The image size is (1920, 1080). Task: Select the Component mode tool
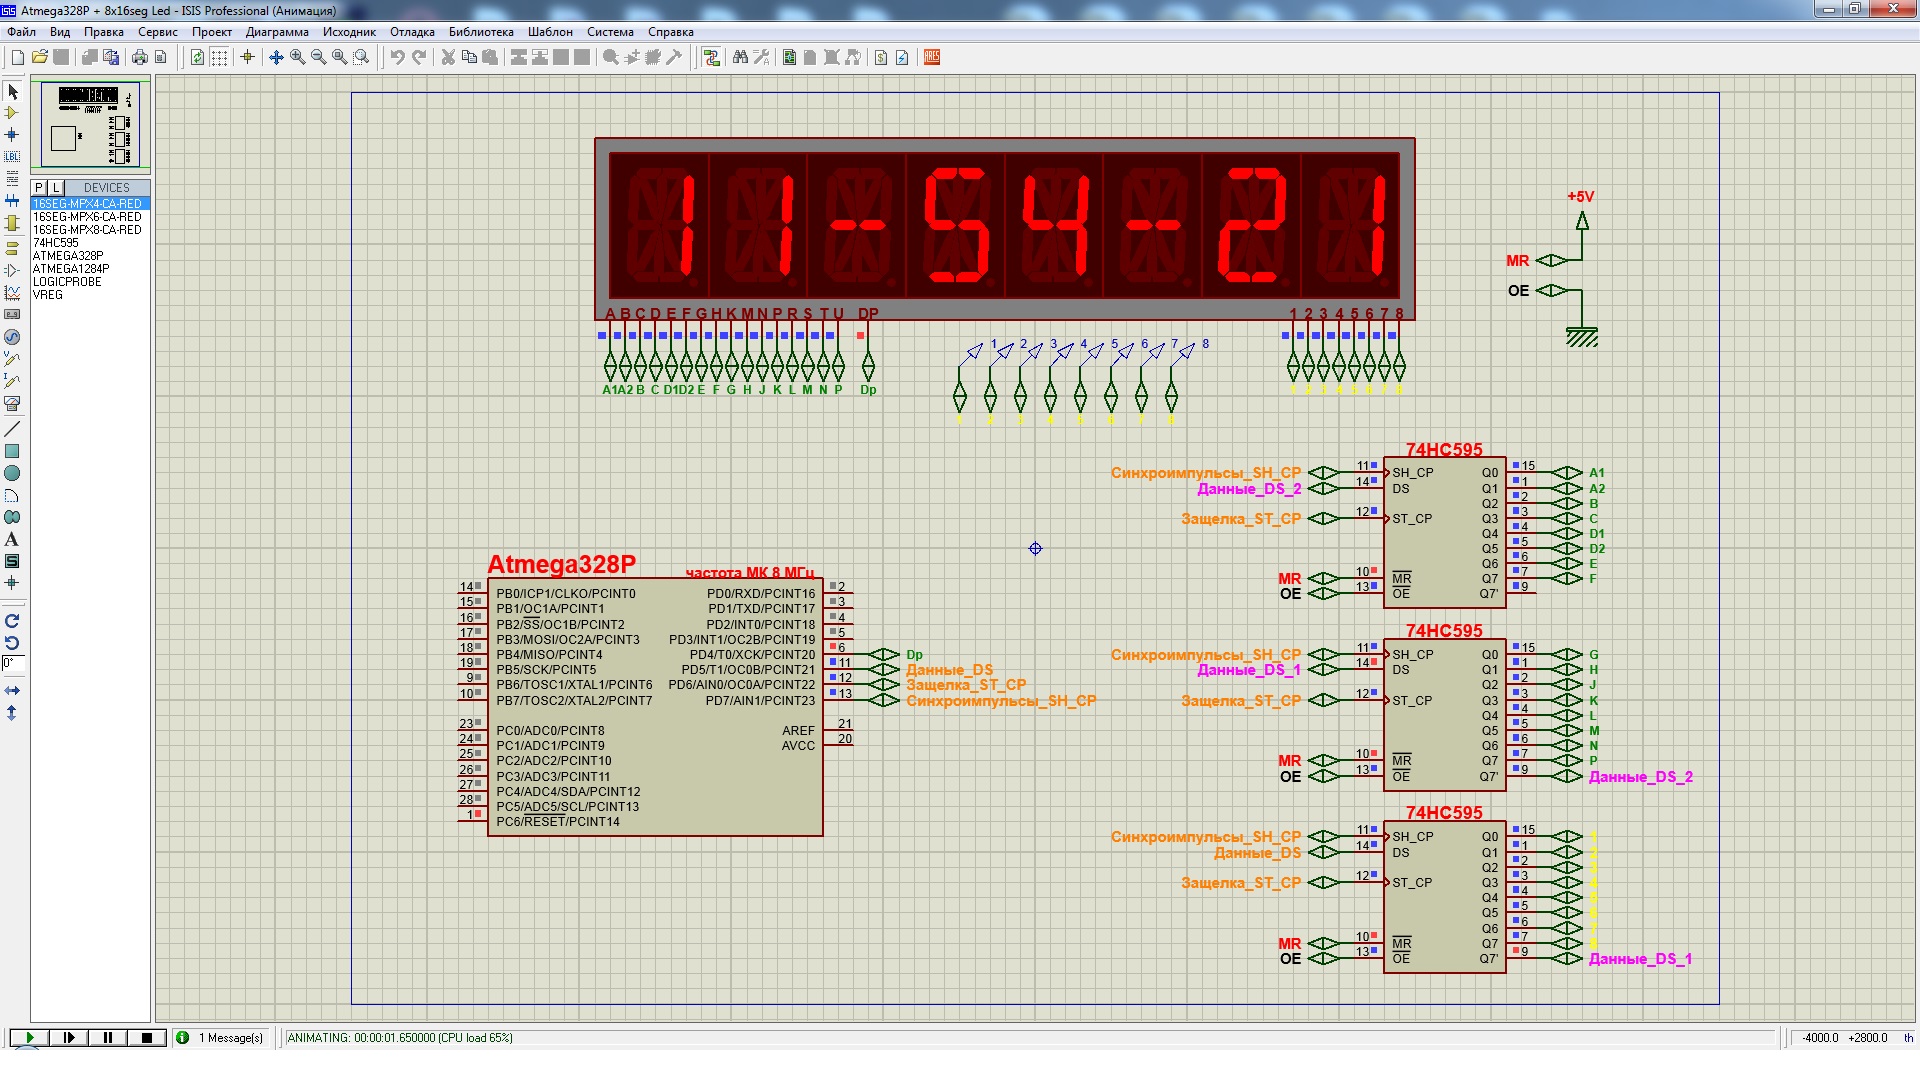click(x=12, y=113)
